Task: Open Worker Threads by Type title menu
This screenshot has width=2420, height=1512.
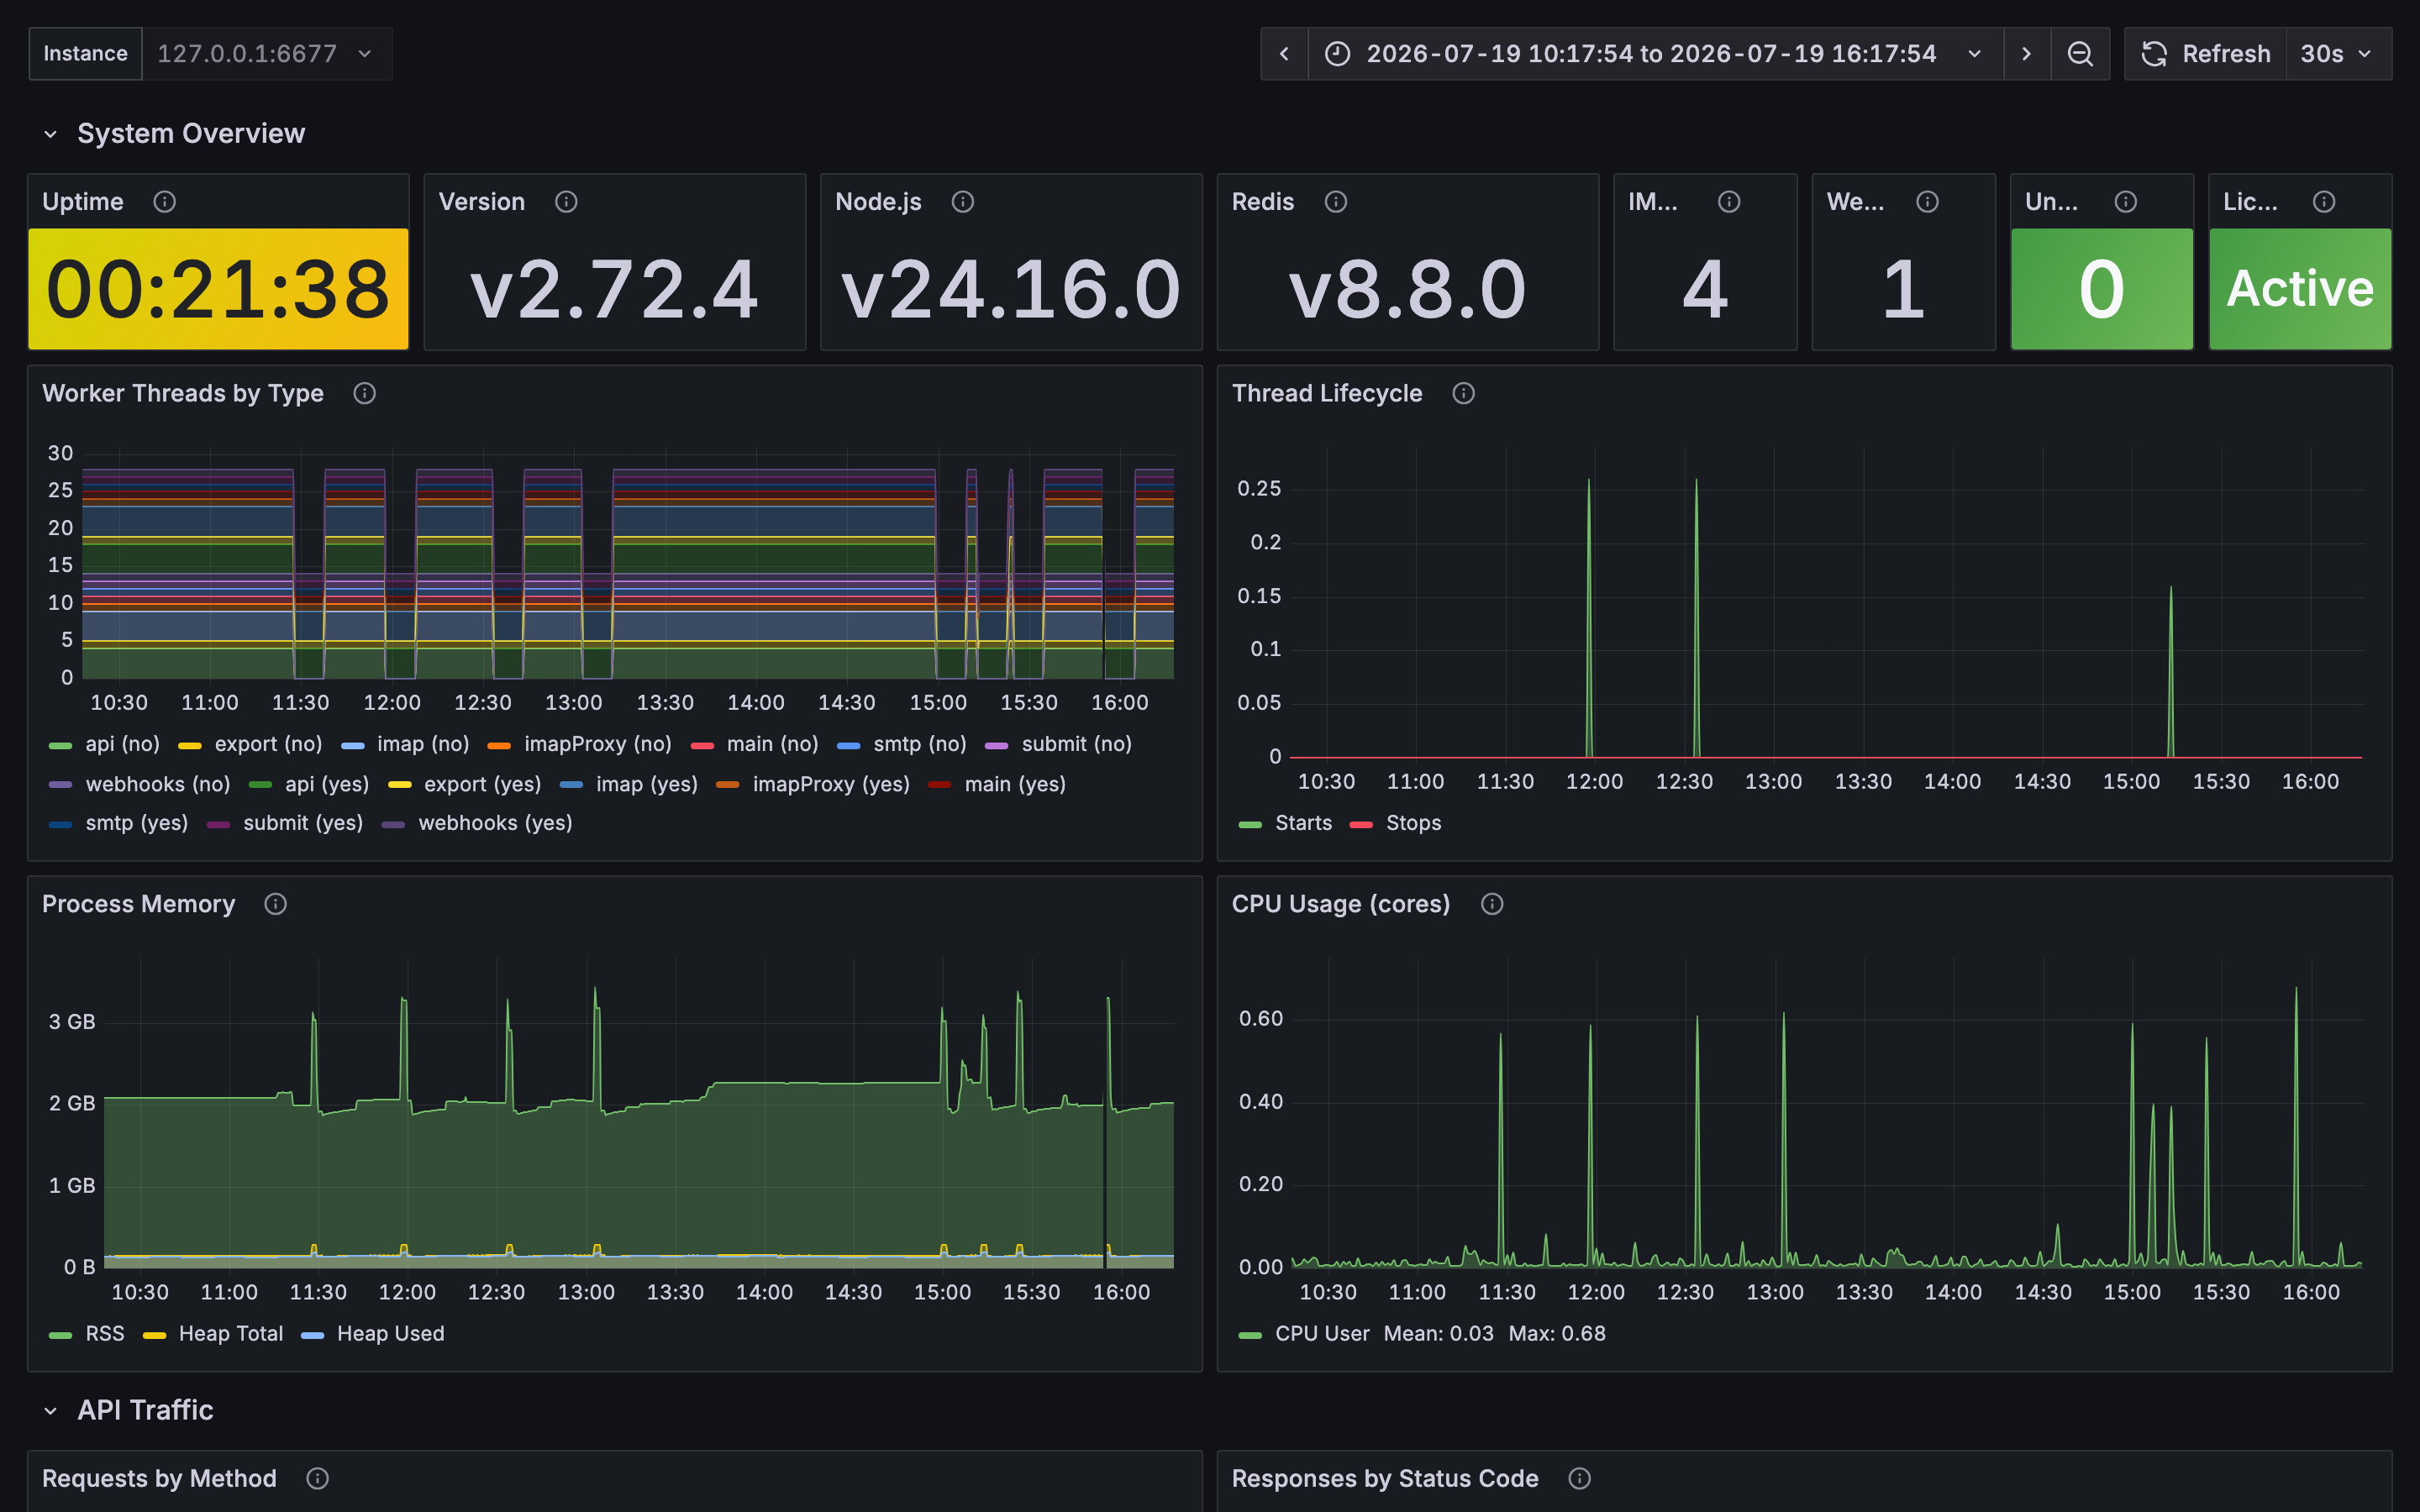Action: click(x=183, y=393)
